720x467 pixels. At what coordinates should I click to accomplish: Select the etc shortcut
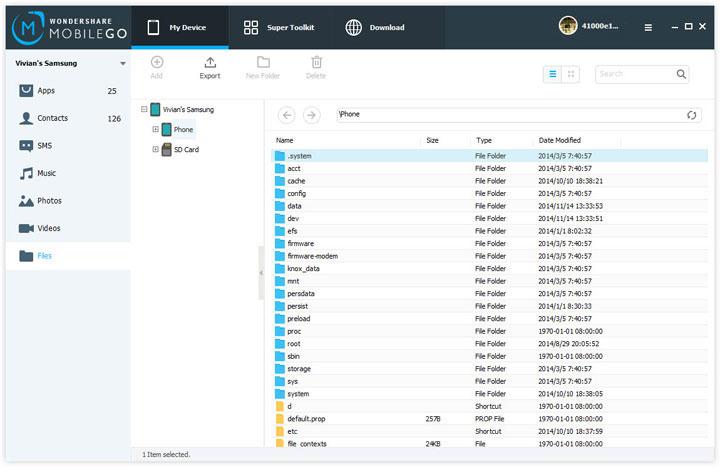[x=489, y=431]
